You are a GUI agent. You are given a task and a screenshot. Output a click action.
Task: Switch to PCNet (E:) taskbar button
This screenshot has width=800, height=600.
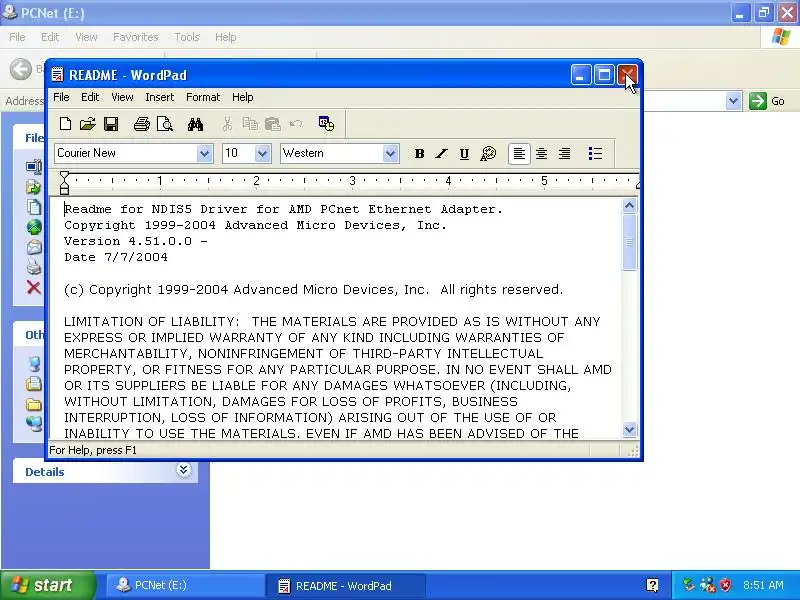[x=184, y=585]
